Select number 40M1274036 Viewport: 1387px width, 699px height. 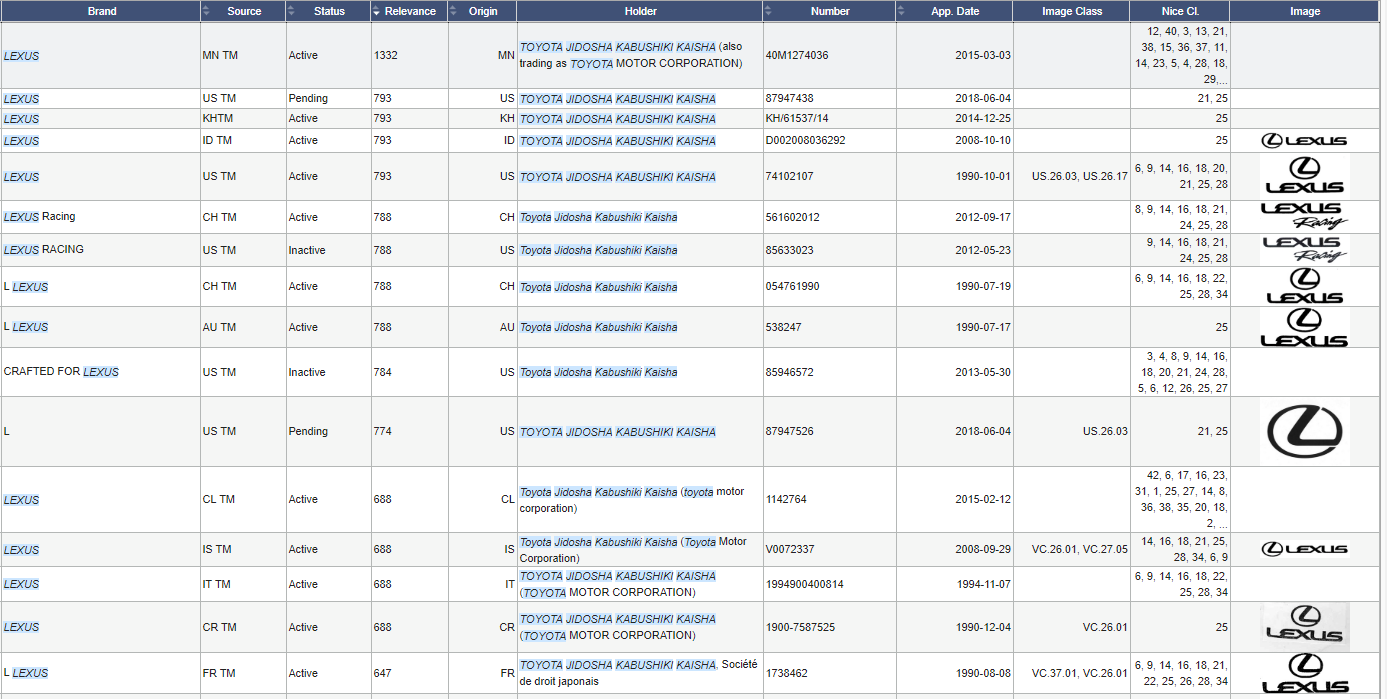coord(798,55)
